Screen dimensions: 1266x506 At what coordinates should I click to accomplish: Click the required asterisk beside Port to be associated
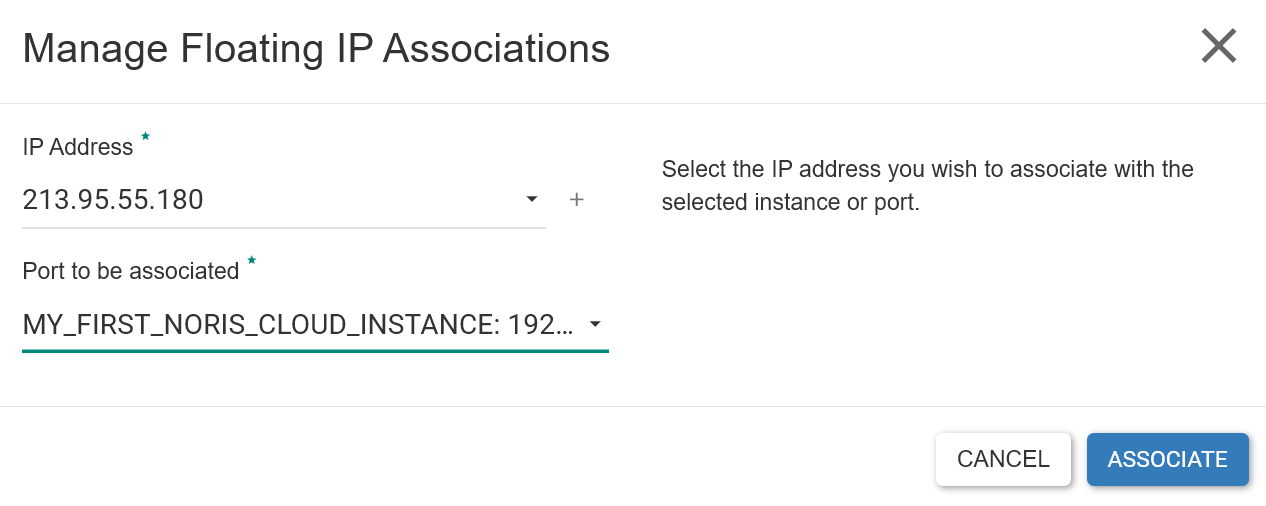pyautogui.click(x=251, y=260)
